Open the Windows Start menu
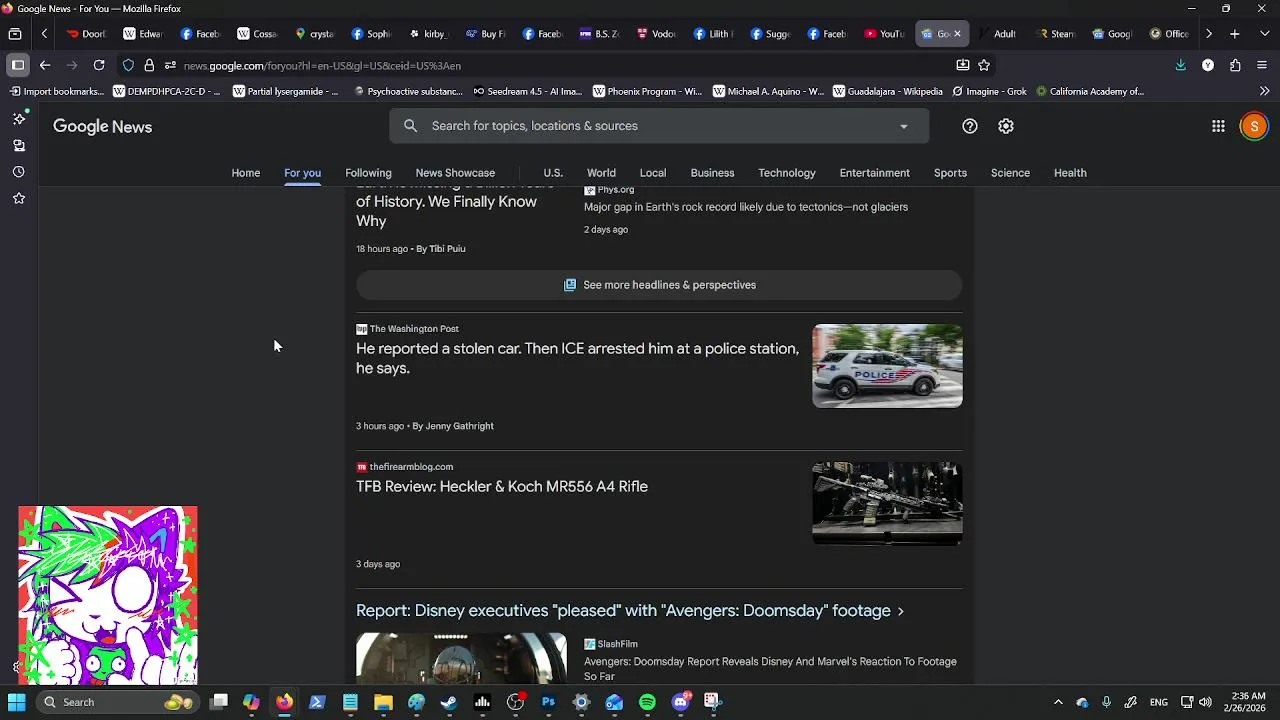 tap(17, 702)
